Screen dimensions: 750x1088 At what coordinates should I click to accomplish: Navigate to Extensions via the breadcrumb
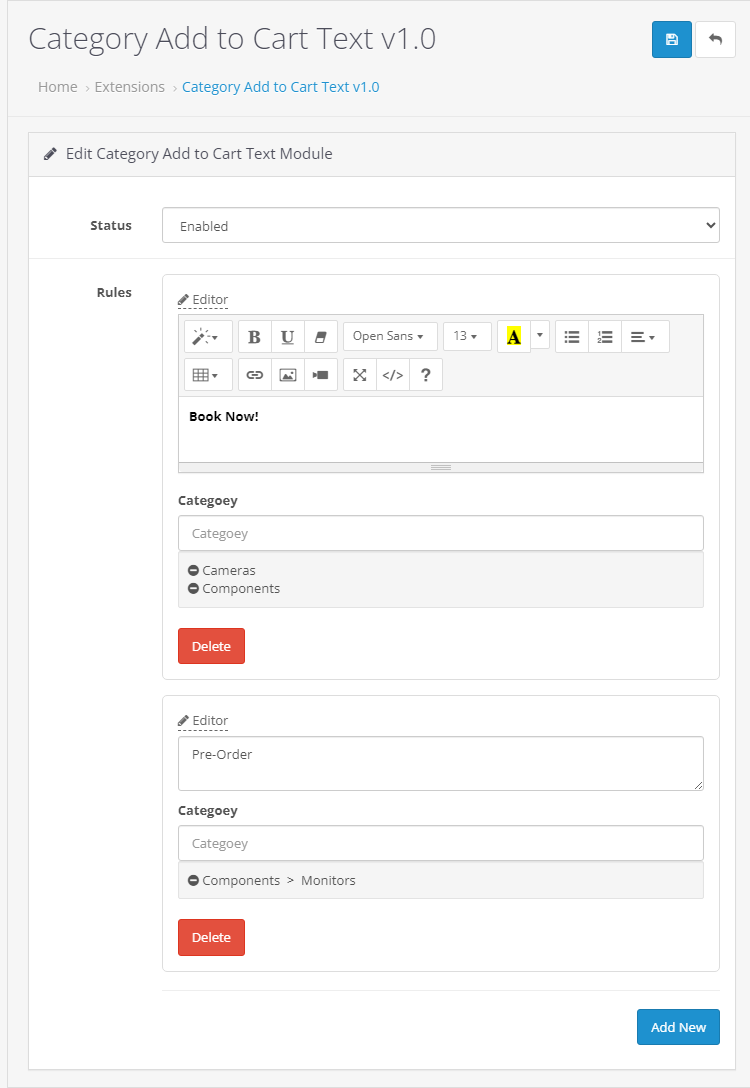tap(129, 87)
